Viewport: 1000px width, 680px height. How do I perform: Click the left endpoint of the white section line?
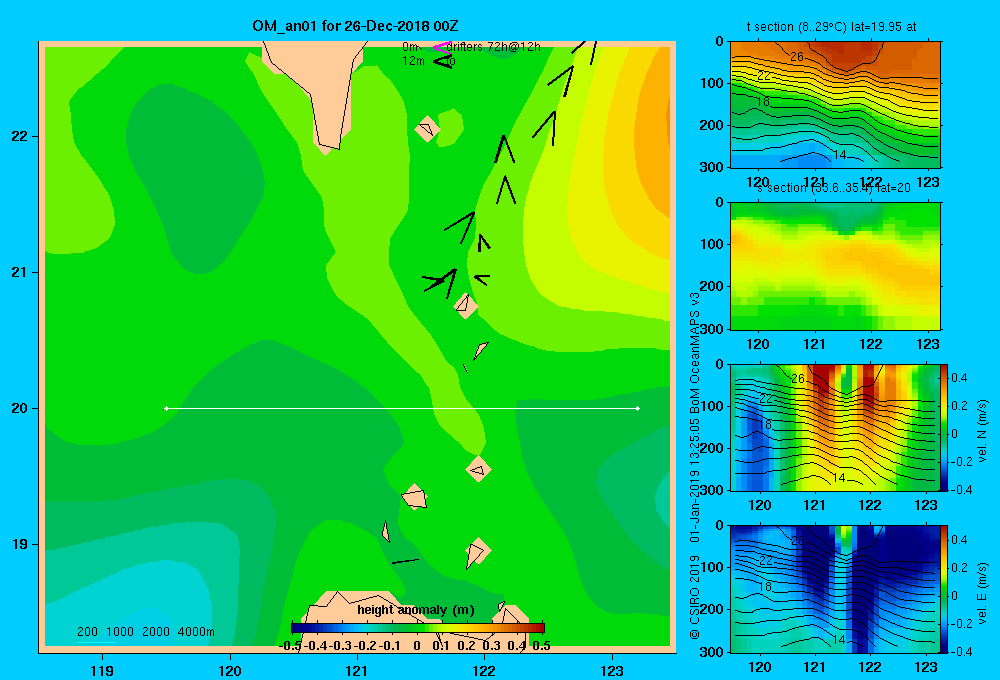(x=166, y=408)
